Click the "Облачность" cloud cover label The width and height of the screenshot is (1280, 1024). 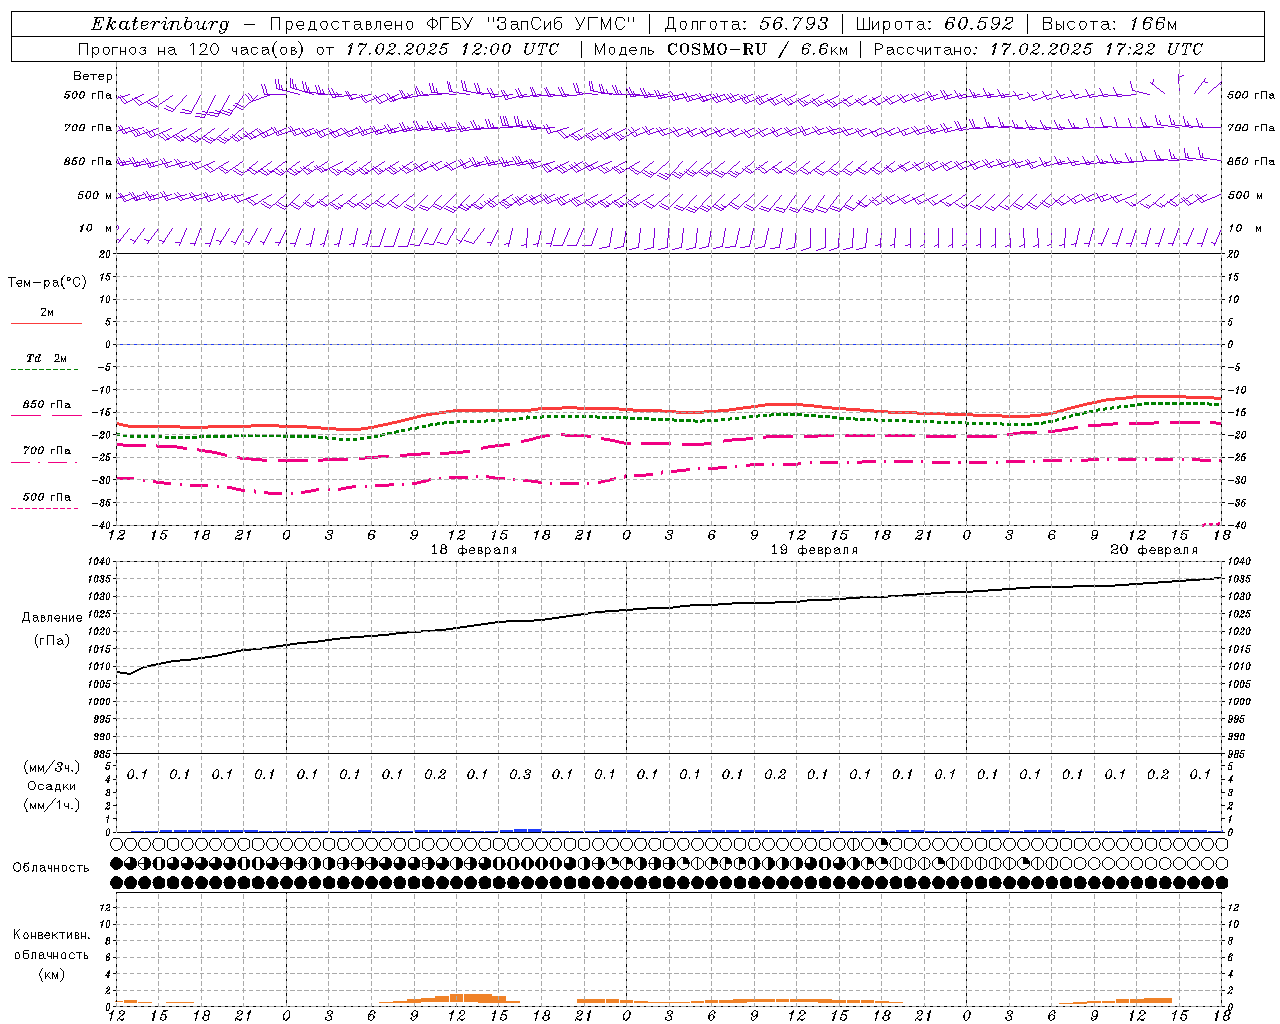(51, 868)
